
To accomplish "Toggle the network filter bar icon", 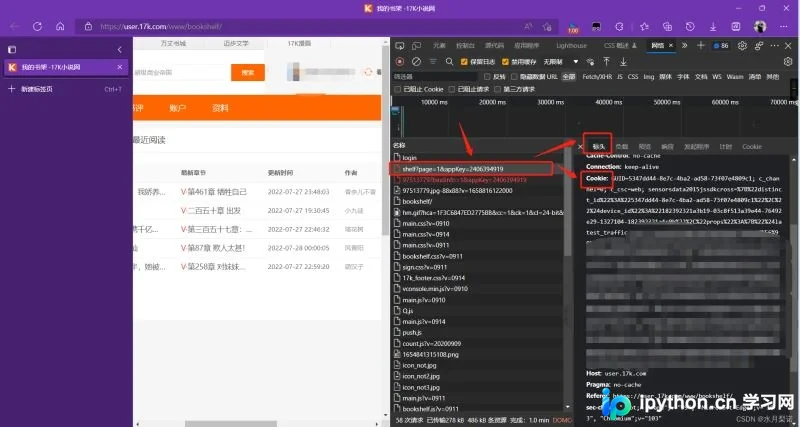I will tap(433, 62).
